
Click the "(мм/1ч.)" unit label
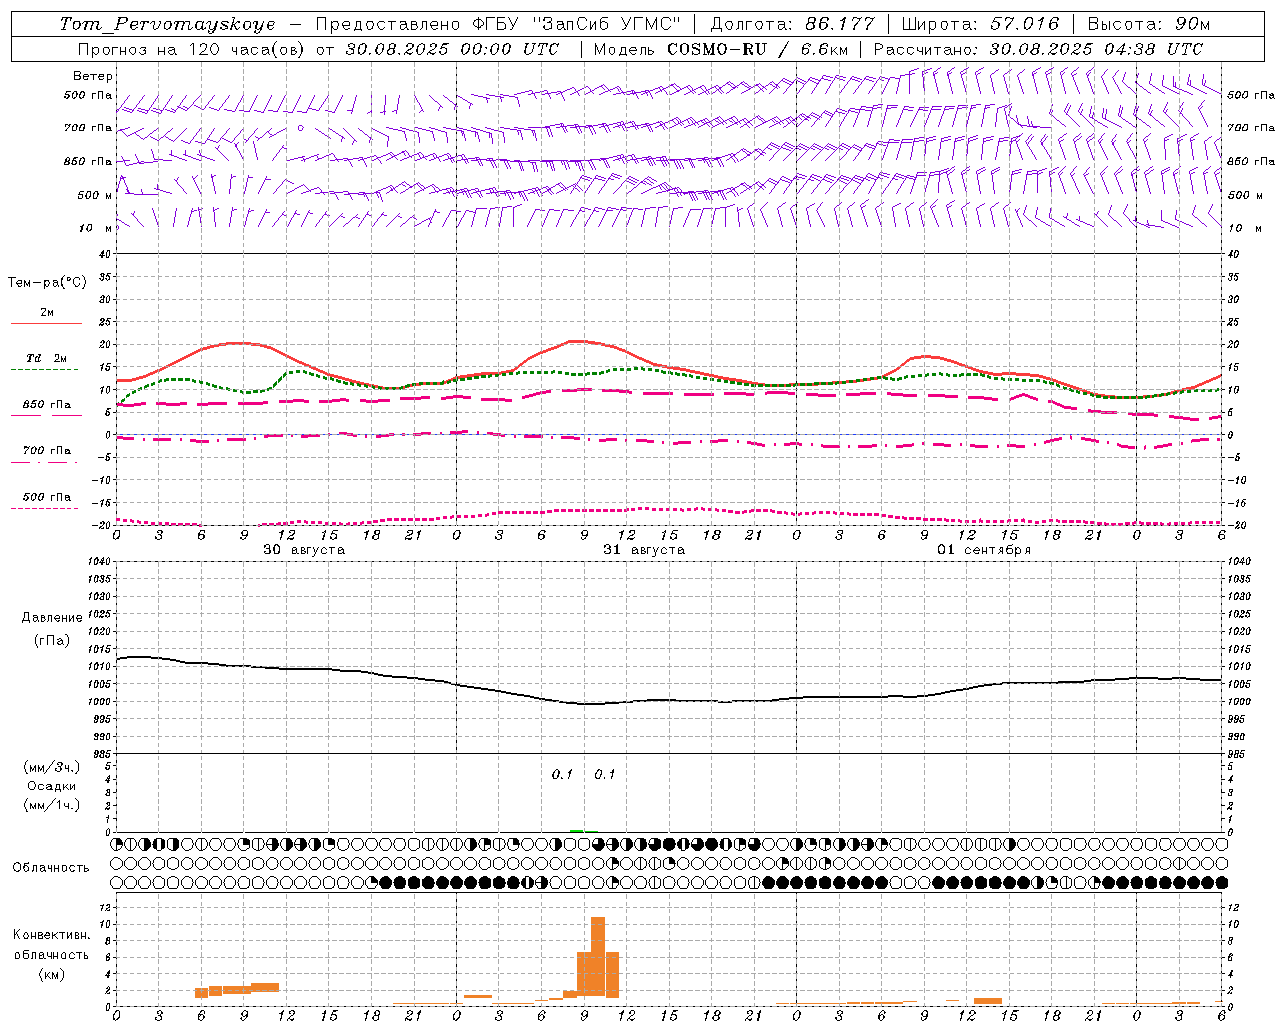[x=52, y=805]
